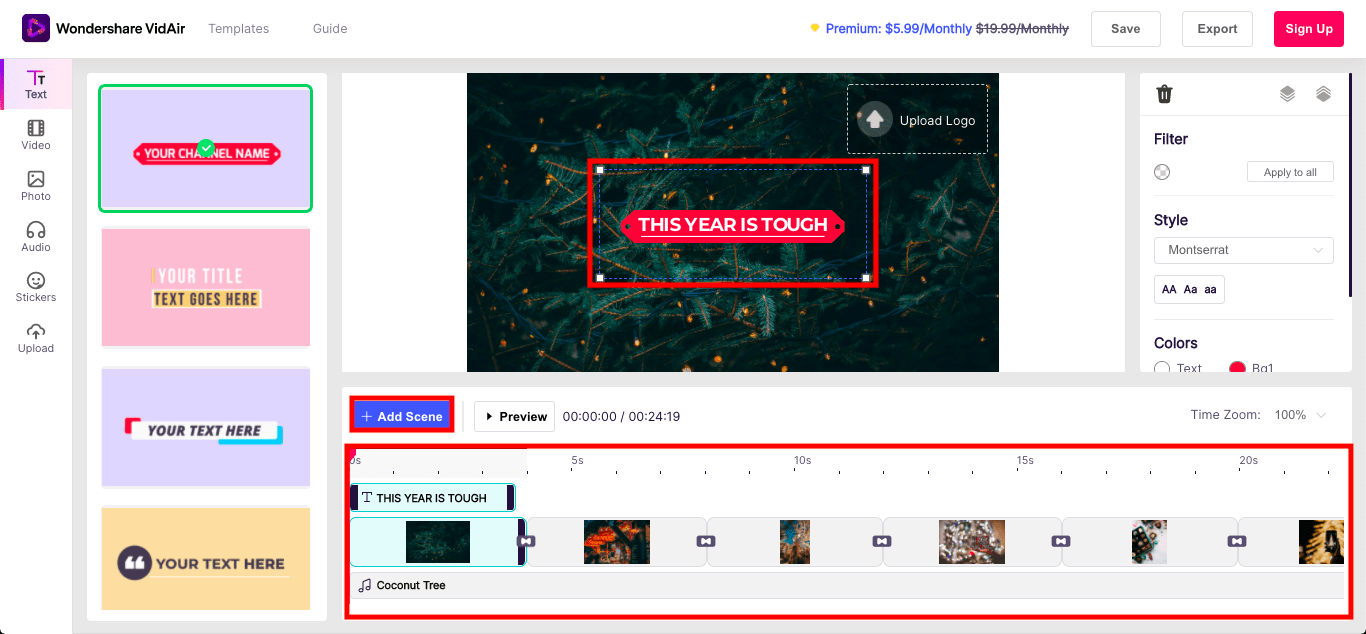The width and height of the screenshot is (1366, 634).
Task: Click the Sign Up button
Action: 1309,29
